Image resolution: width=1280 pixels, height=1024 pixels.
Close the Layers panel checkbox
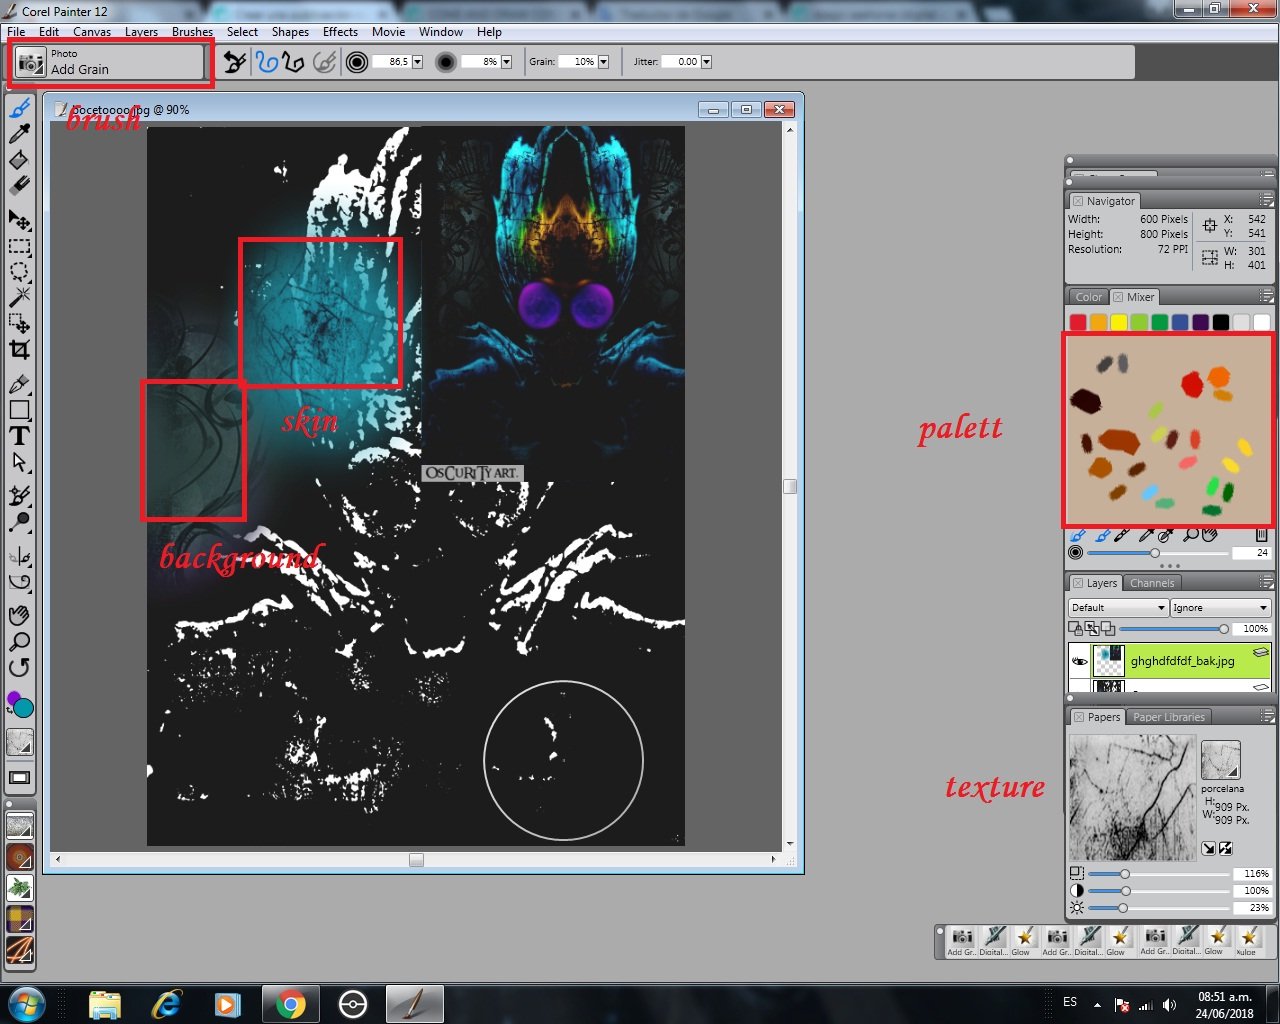(1078, 583)
